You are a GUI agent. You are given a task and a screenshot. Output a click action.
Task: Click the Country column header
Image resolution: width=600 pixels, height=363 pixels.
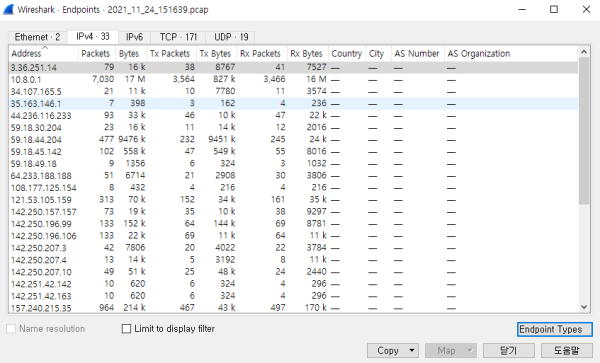point(347,54)
